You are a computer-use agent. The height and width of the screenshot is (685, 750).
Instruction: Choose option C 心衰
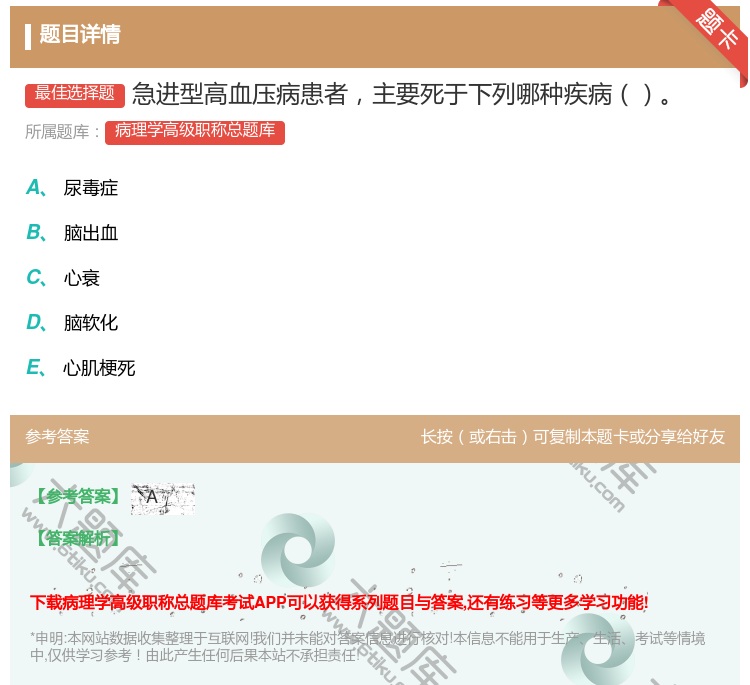[63, 277]
